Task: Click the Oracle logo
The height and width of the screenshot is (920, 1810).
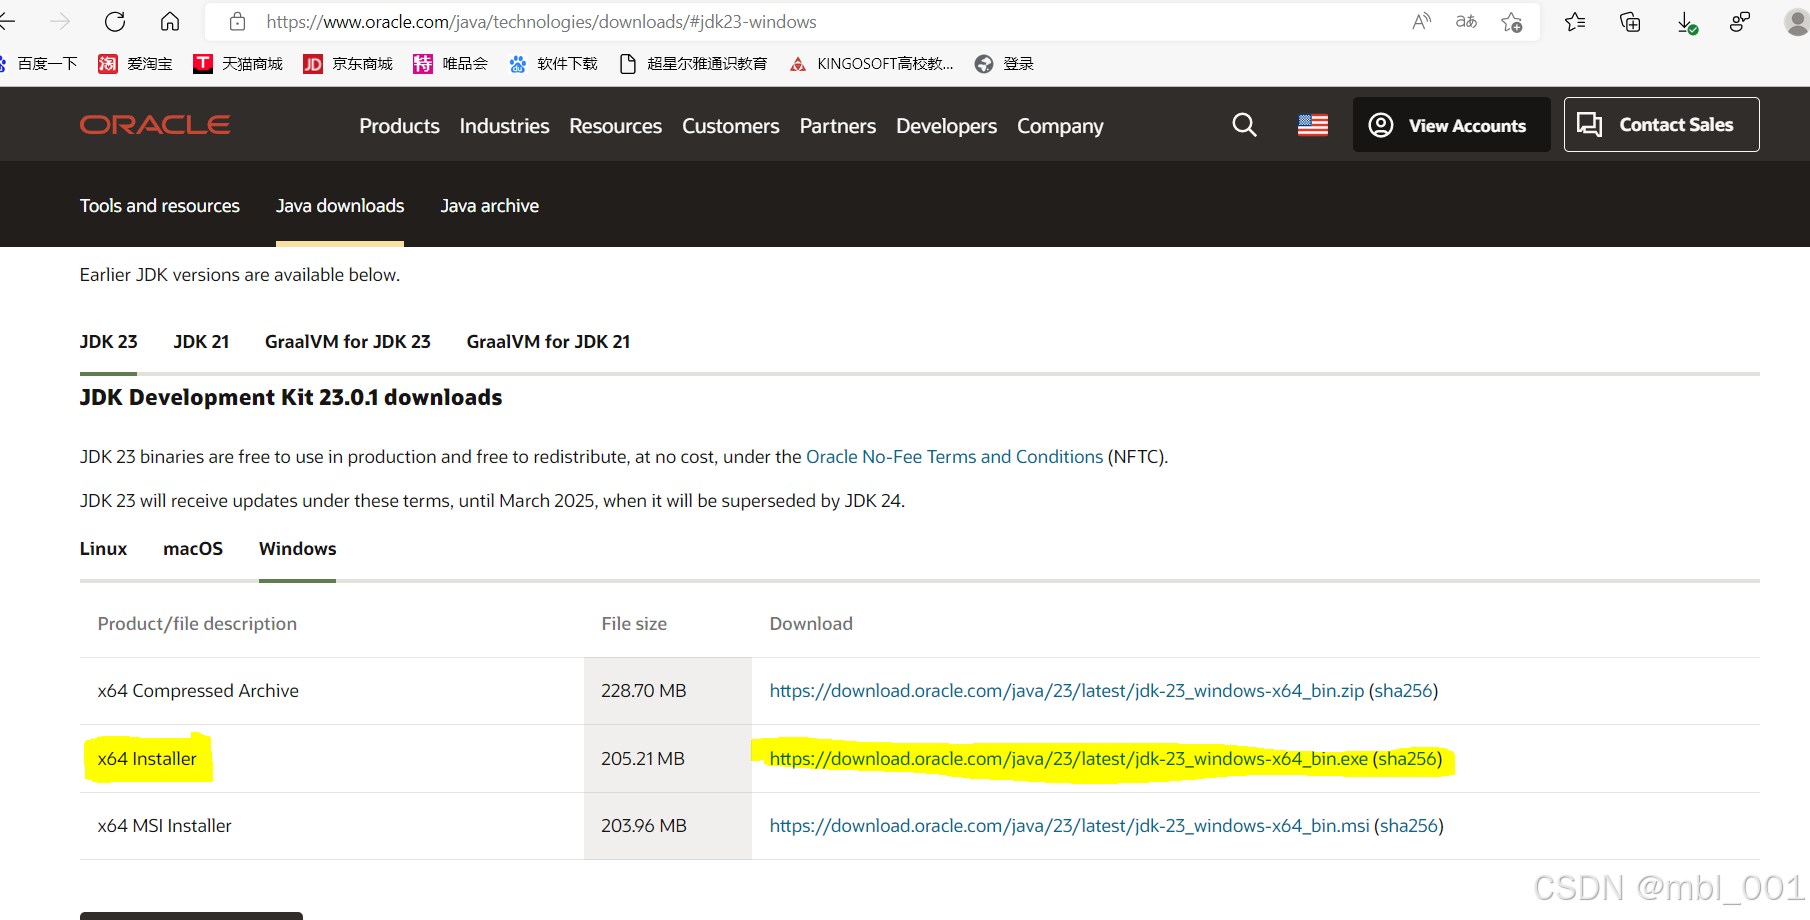Action: [155, 124]
